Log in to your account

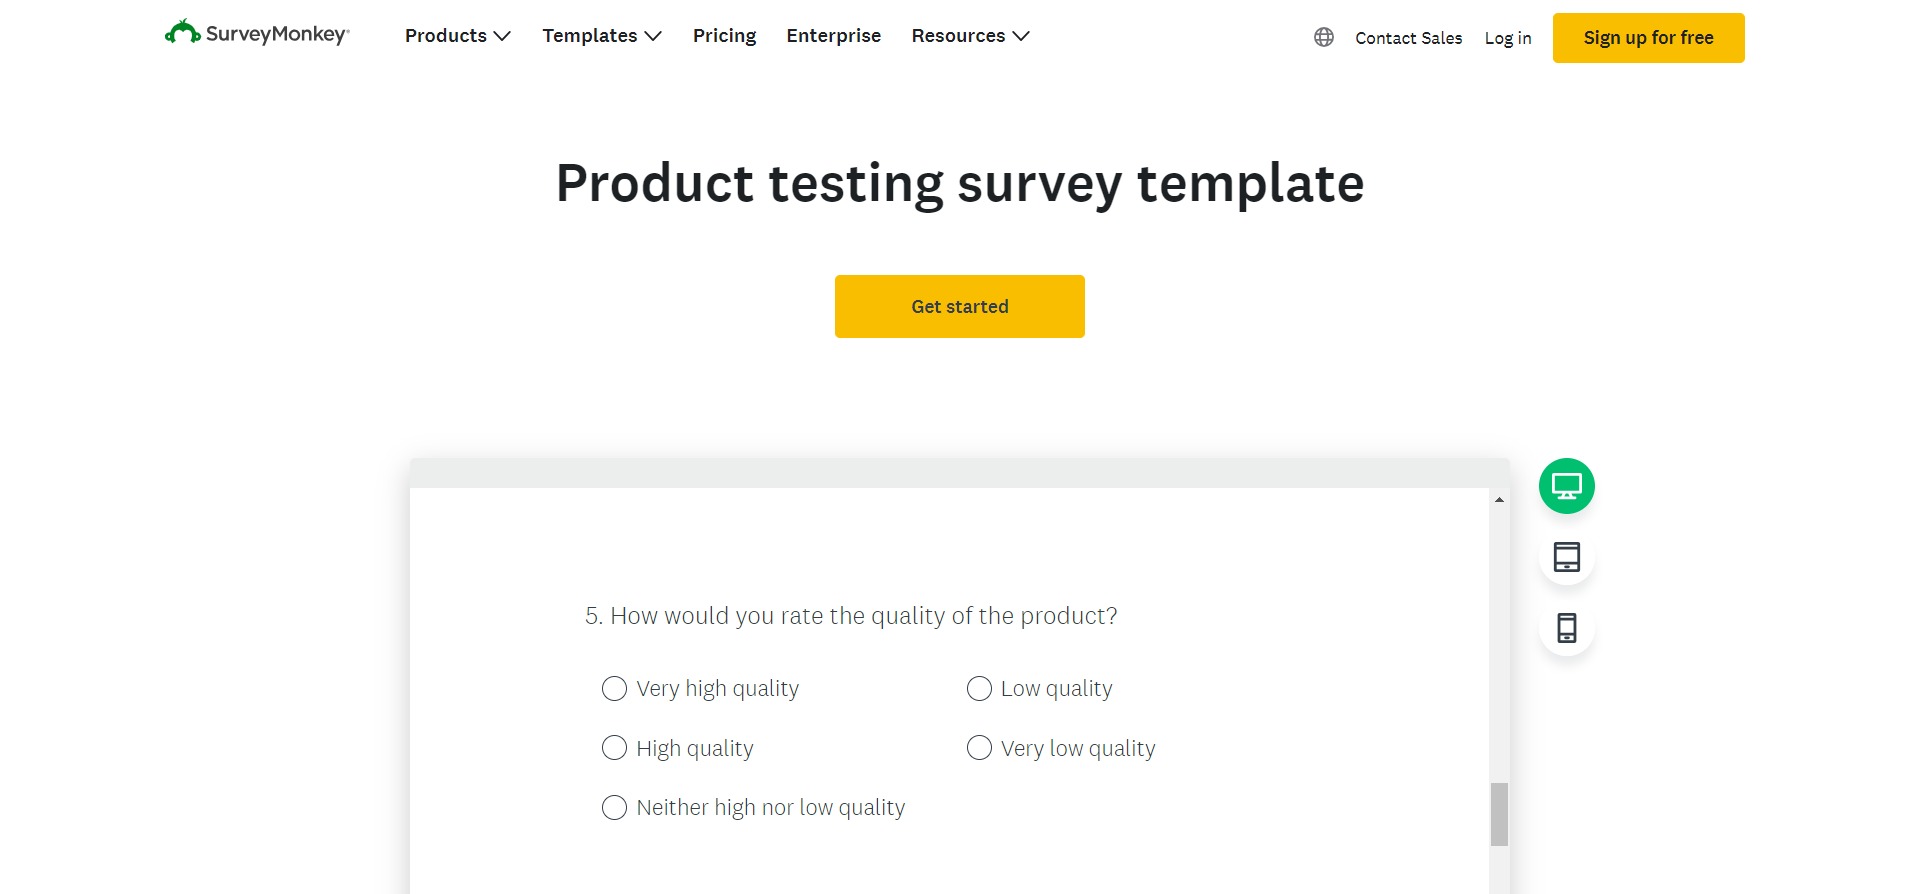coord(1507,38)
